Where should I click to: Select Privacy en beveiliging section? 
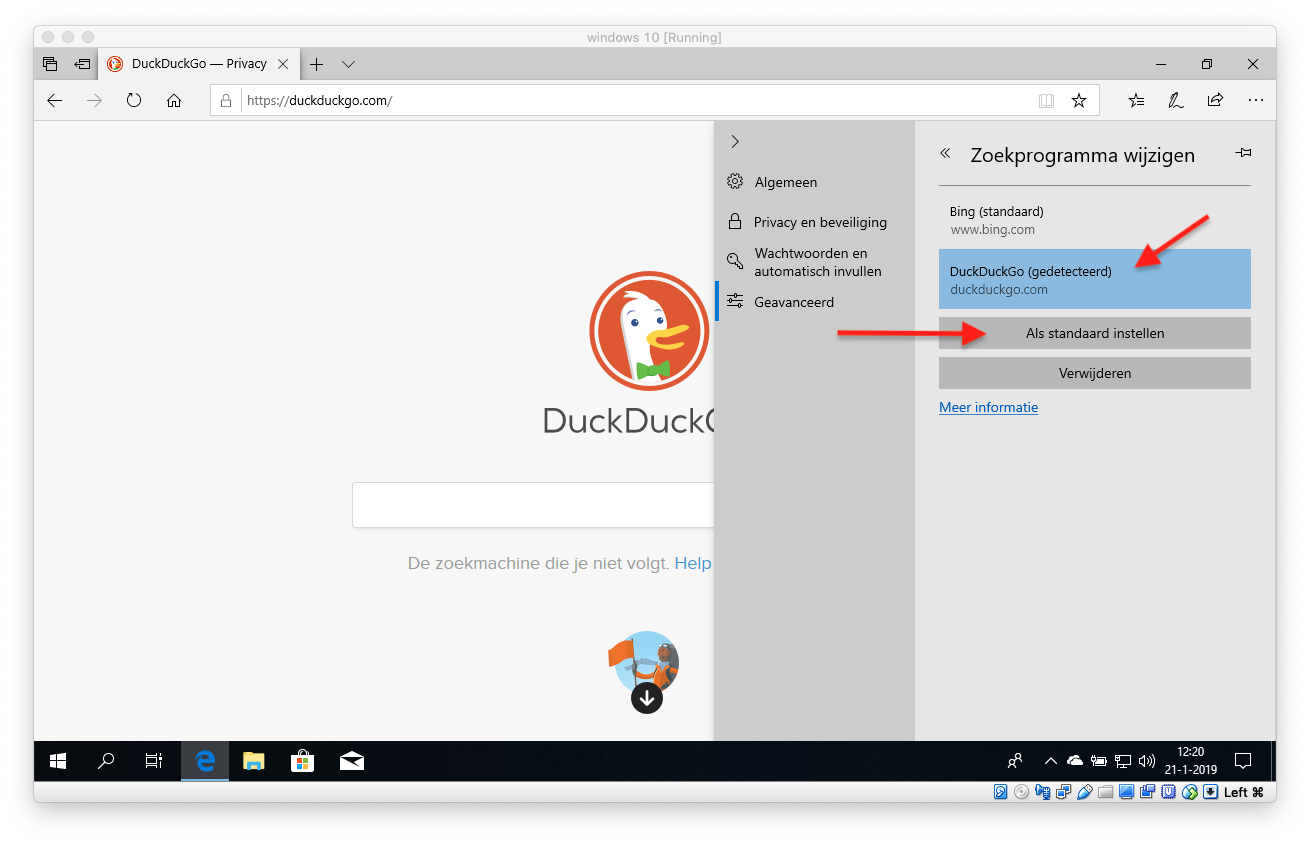click(x=819, y=222)
